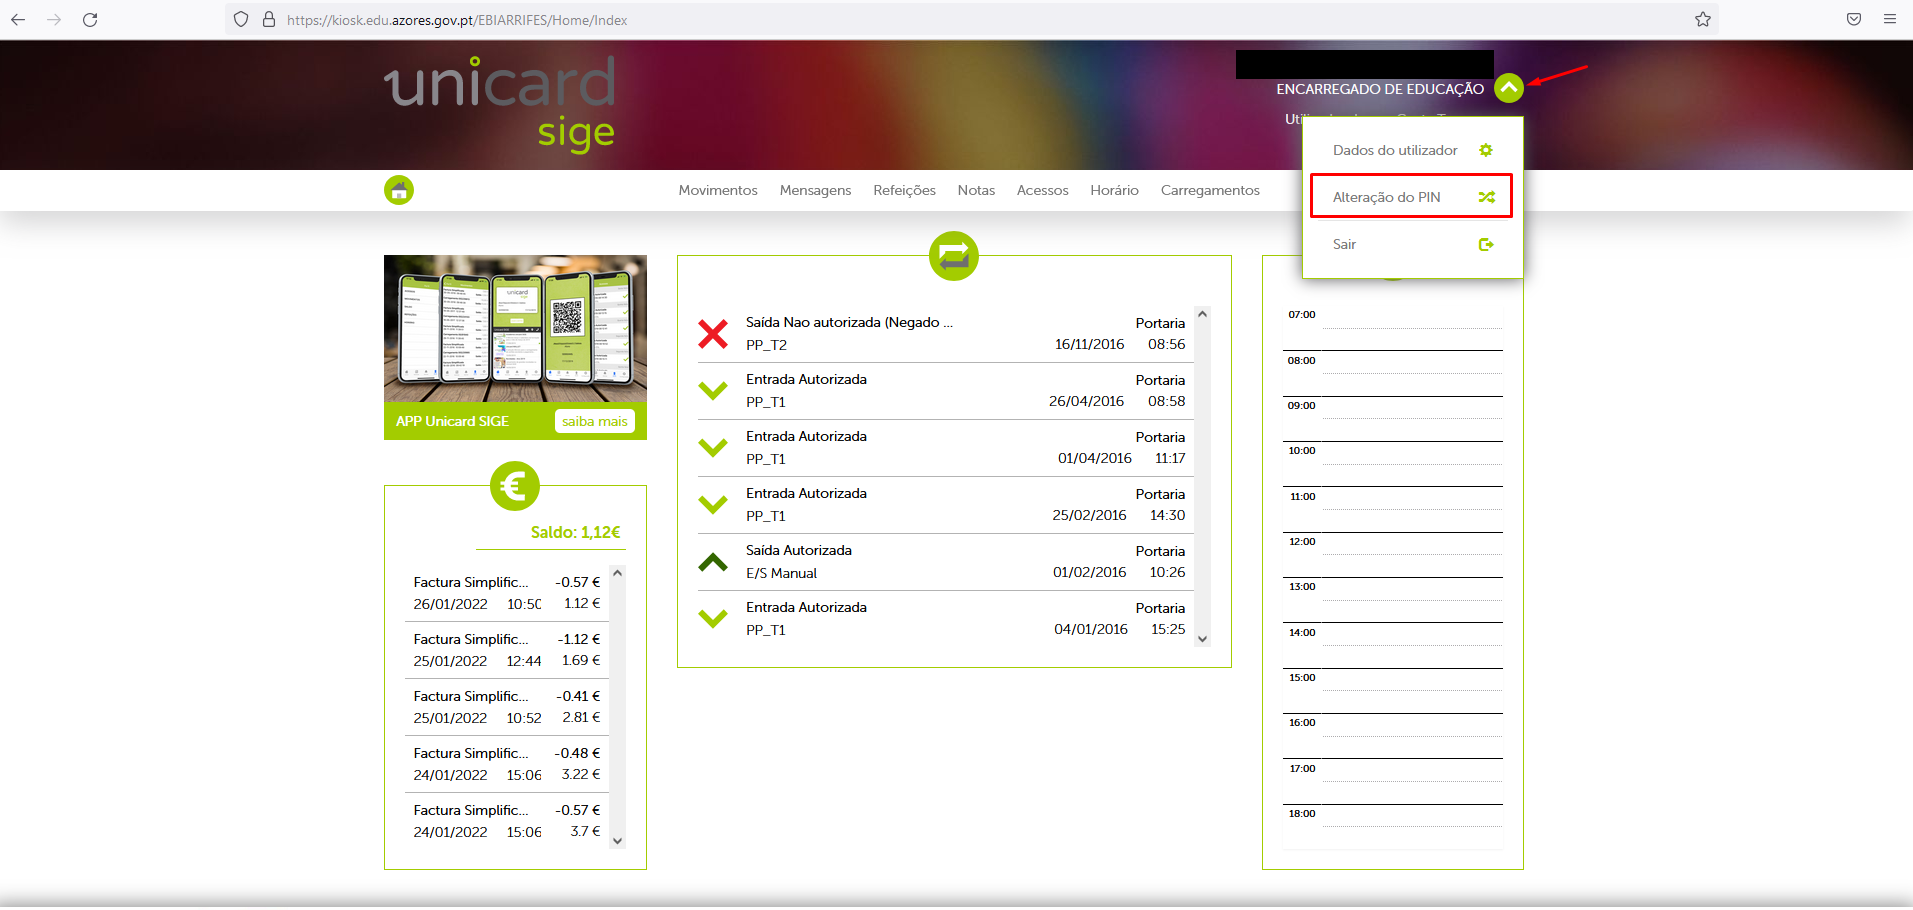Click the browser address bar URL
Viewport: 1913px width, 910px height.
[x=457, y=20]
